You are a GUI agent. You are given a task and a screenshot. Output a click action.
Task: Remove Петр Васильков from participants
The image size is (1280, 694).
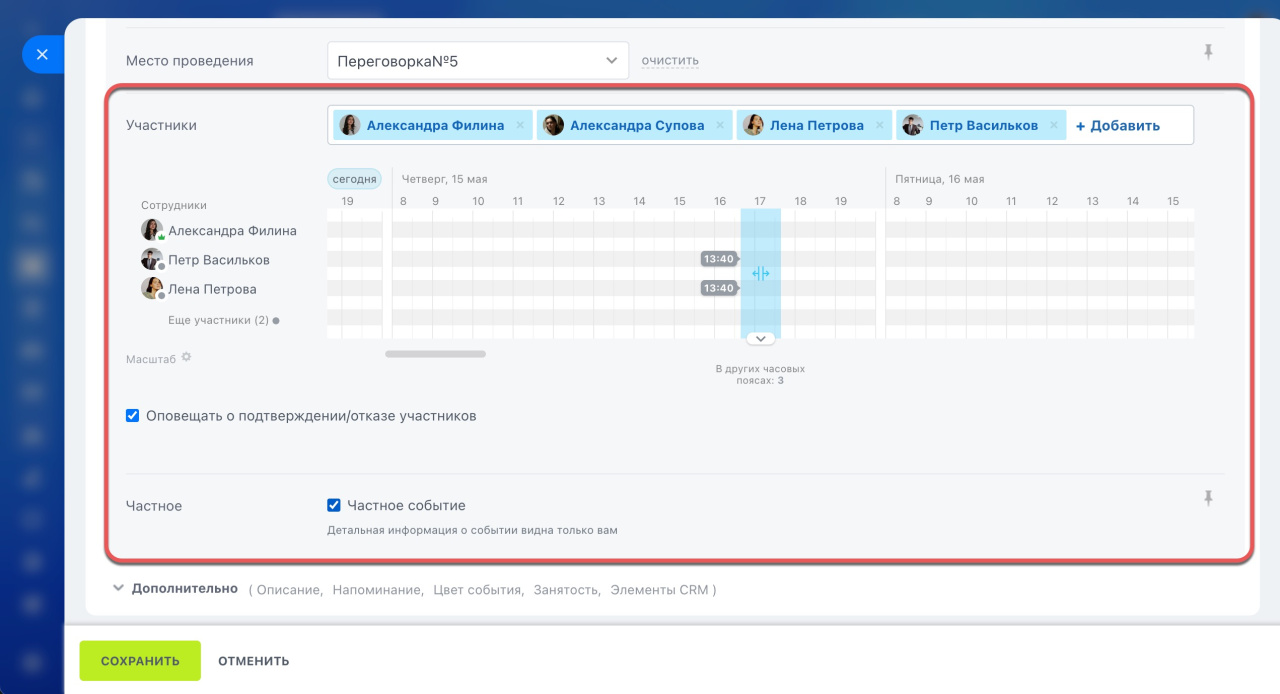point(1054,126)
